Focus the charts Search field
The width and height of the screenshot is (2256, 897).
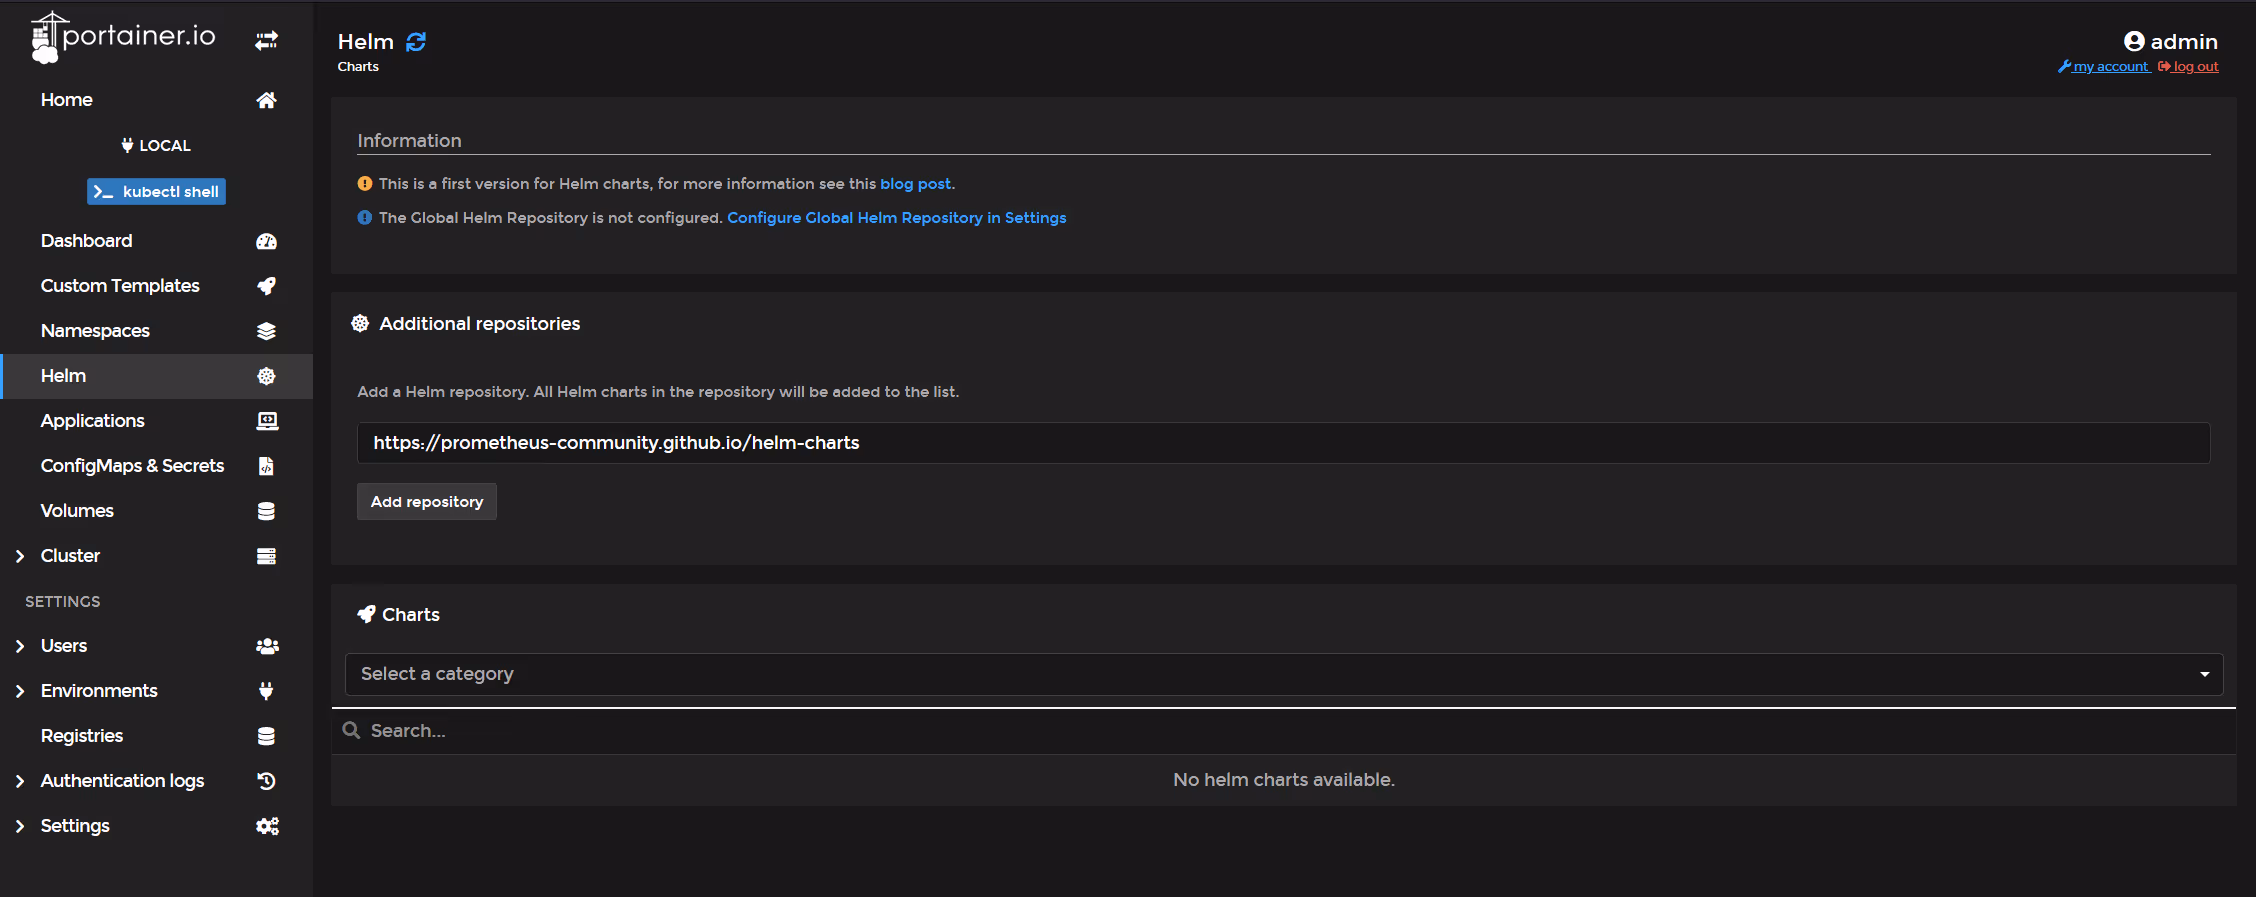pyautogui.click(x=1284, y=731)
